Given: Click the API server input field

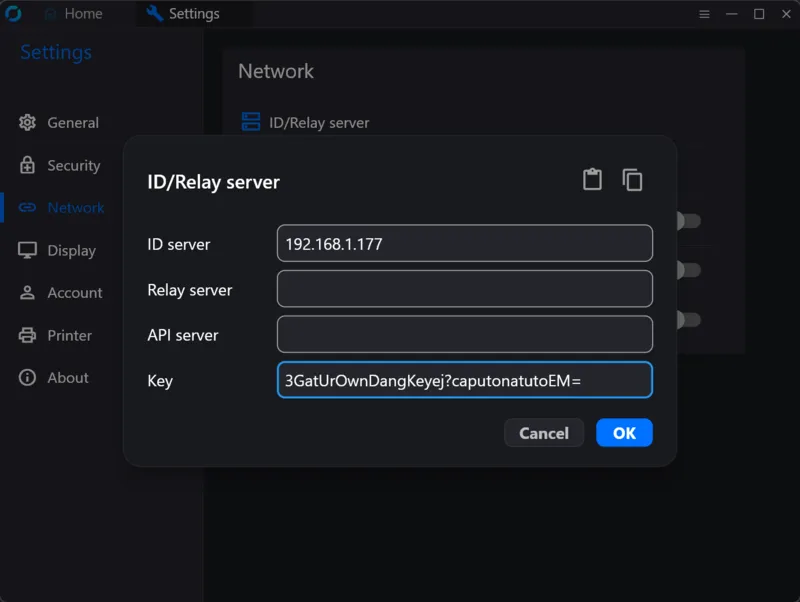Looking at the screenshot, I should tap(465, 334).
